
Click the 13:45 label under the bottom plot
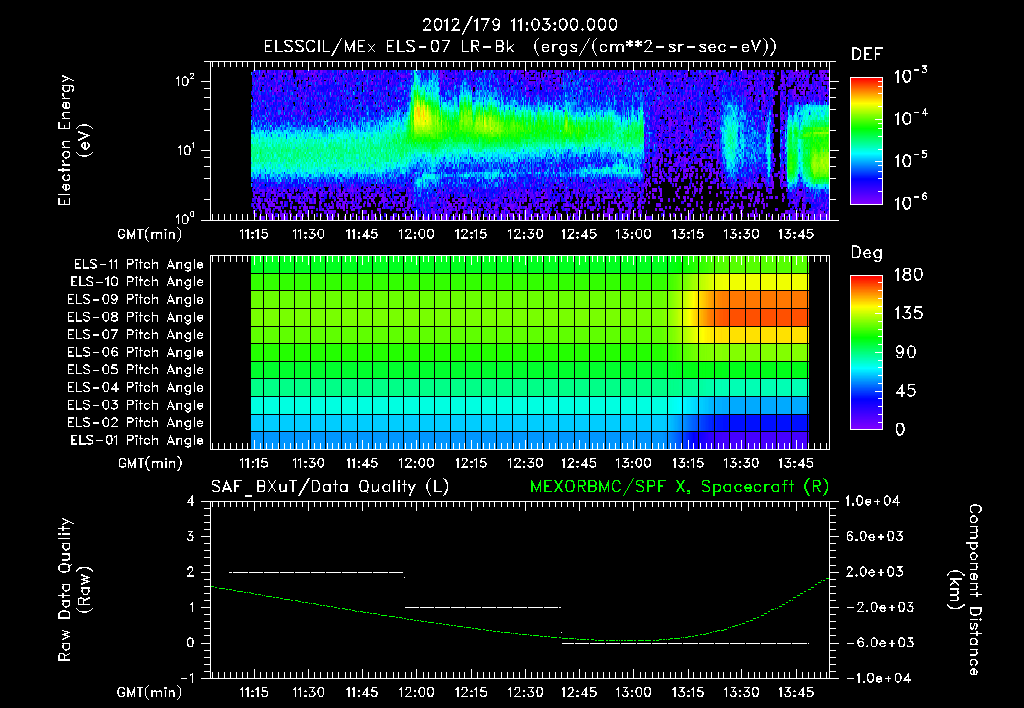(x=796, y=692)
